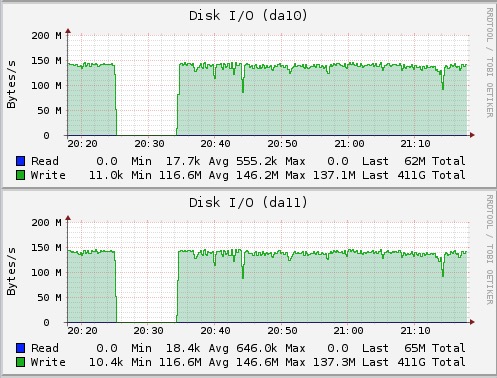The image size is (497, 378).
Task: Click the Disk I/O (da10) graph title
Action: [248, 16]
